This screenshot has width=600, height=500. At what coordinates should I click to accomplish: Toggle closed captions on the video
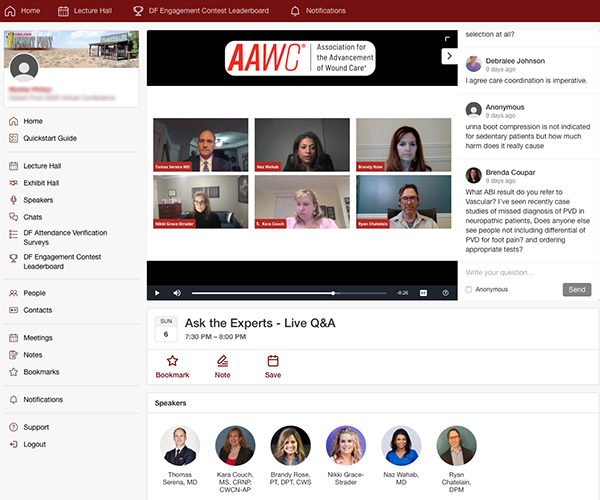[x=423, y=293]
